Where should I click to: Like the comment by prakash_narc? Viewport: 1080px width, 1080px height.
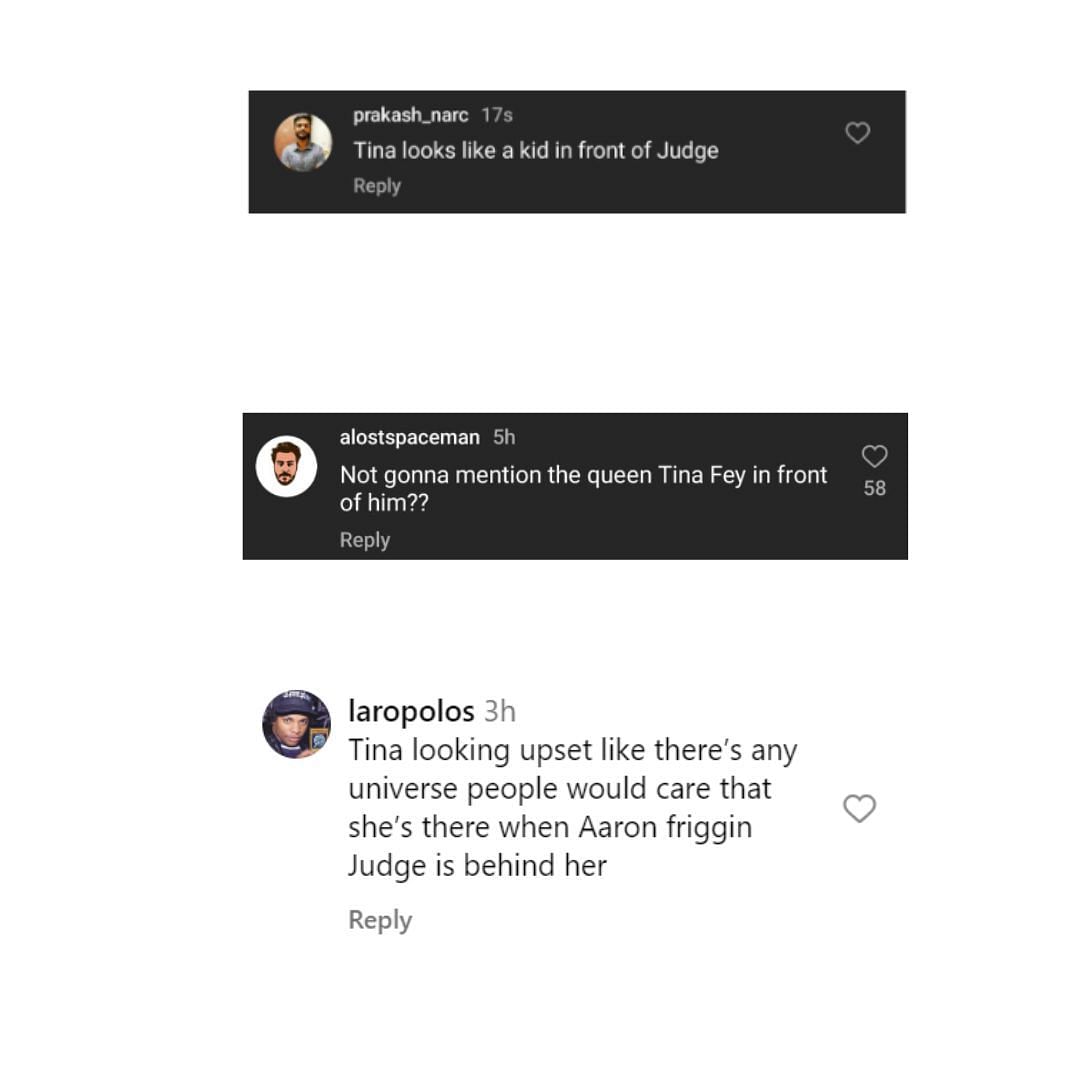coord(858,132)
